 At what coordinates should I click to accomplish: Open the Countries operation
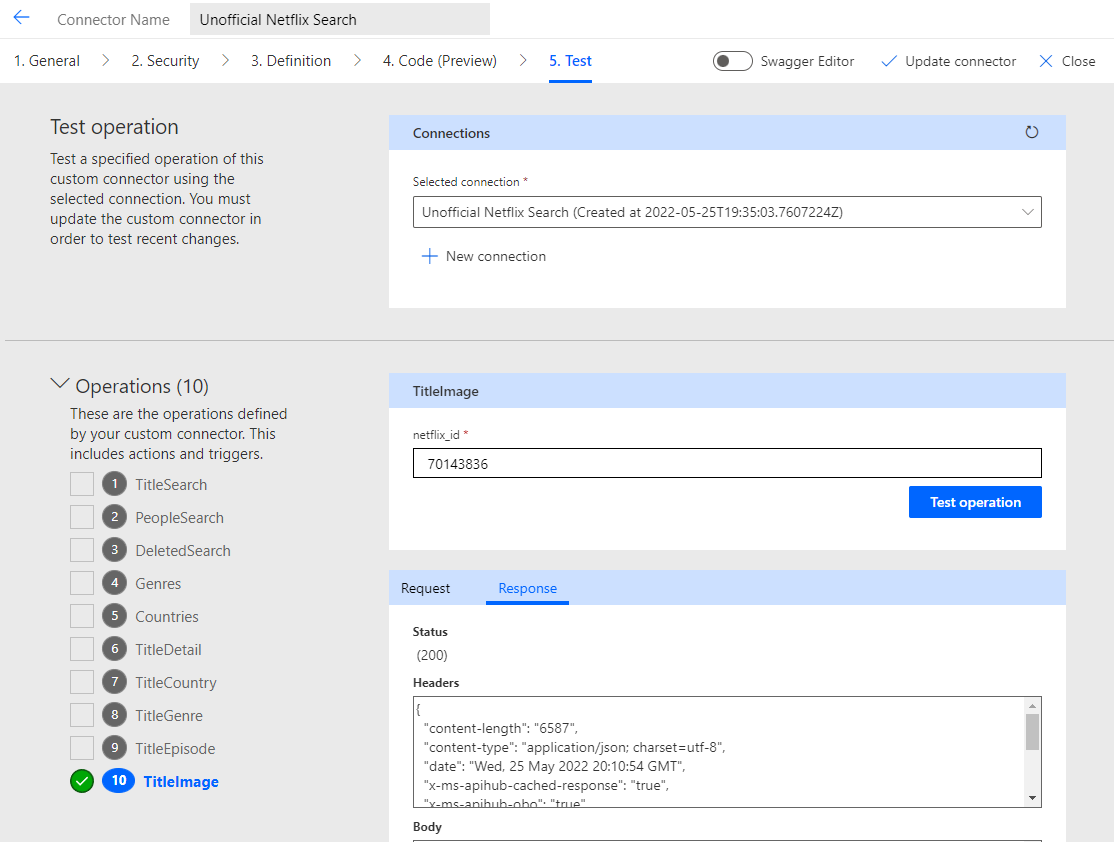(167, 617)
